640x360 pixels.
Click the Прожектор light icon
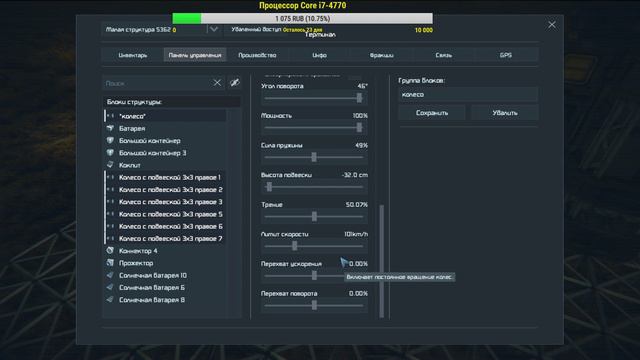[x=110, y=262]
